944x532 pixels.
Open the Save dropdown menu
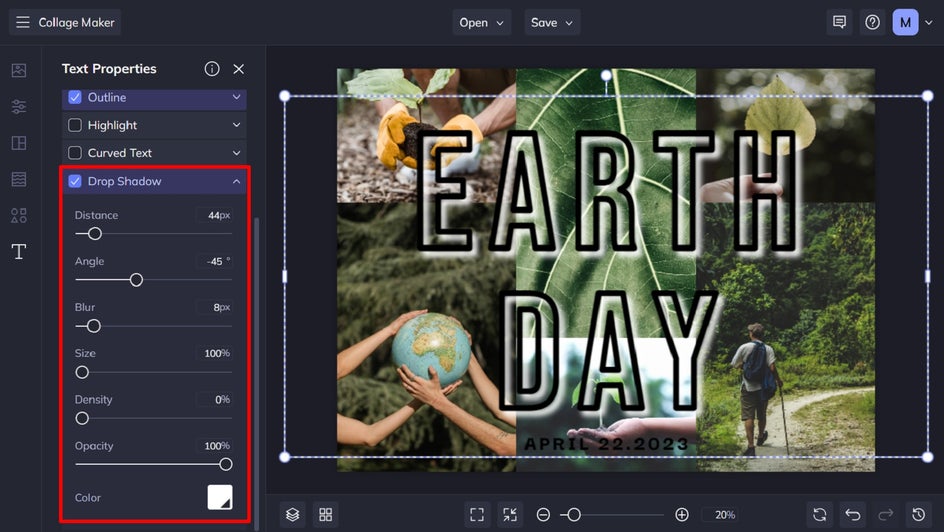[552, 22]
